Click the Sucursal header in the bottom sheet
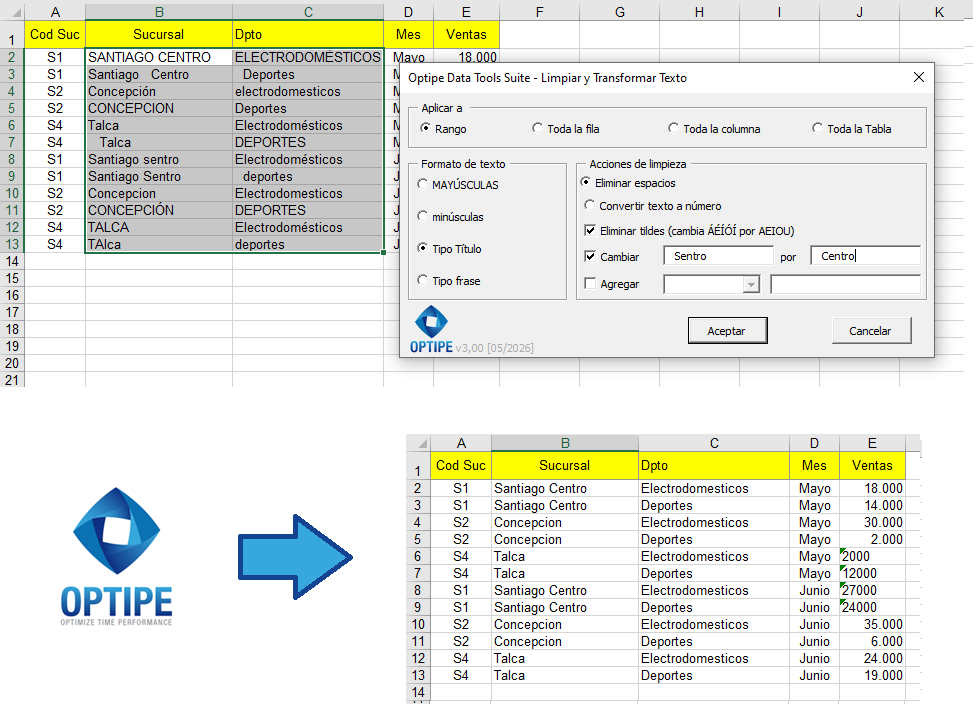This screenshot has width=980, height=712. [565, 465]
